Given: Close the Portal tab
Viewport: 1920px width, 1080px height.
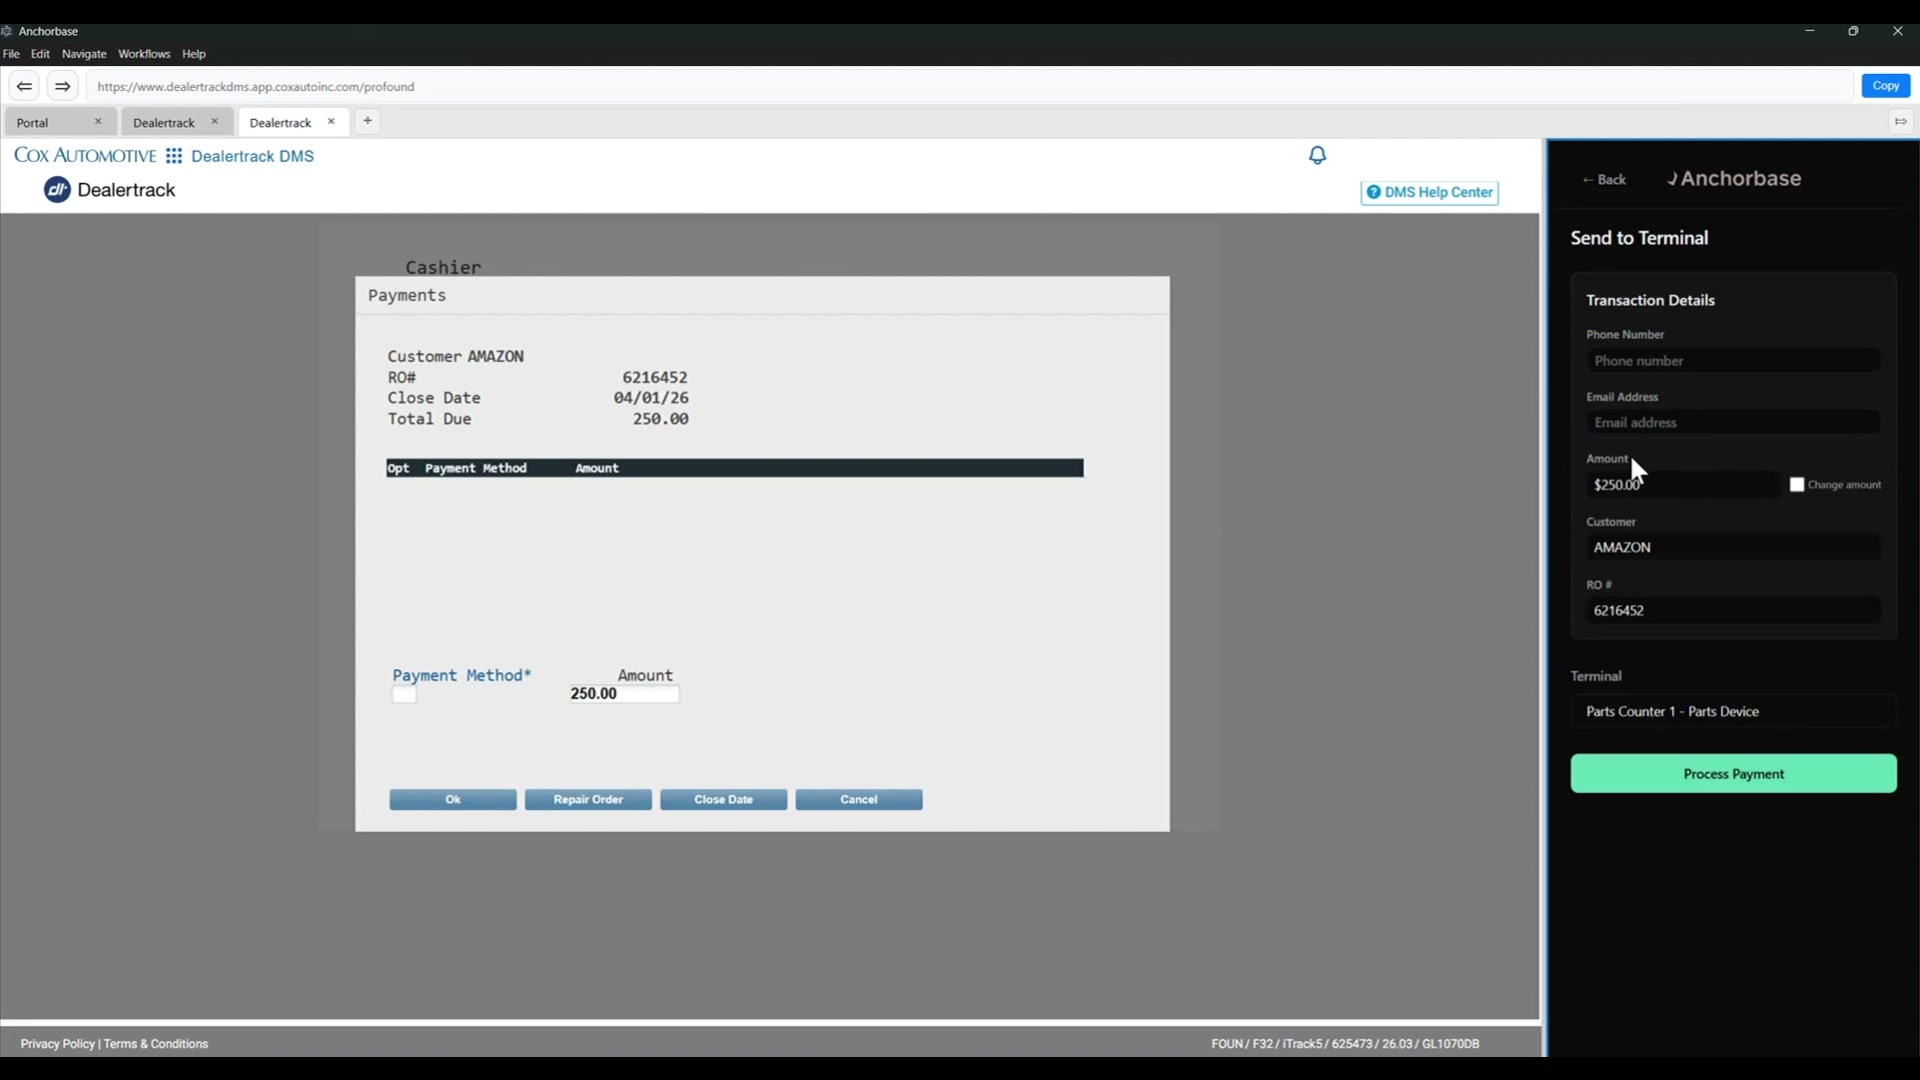Looking at the screenshot, I should pyautogui.click(x=98, y=122).
